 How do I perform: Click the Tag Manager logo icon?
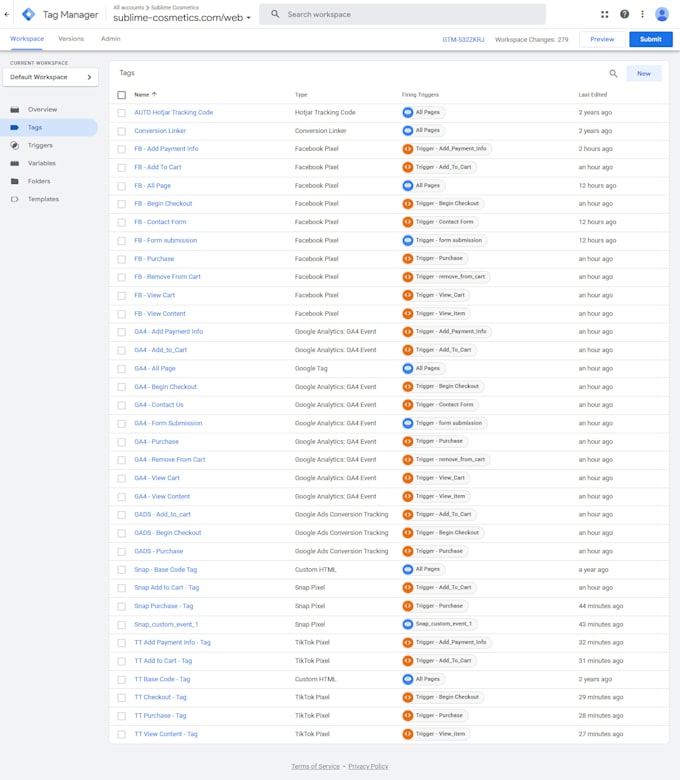29,14
